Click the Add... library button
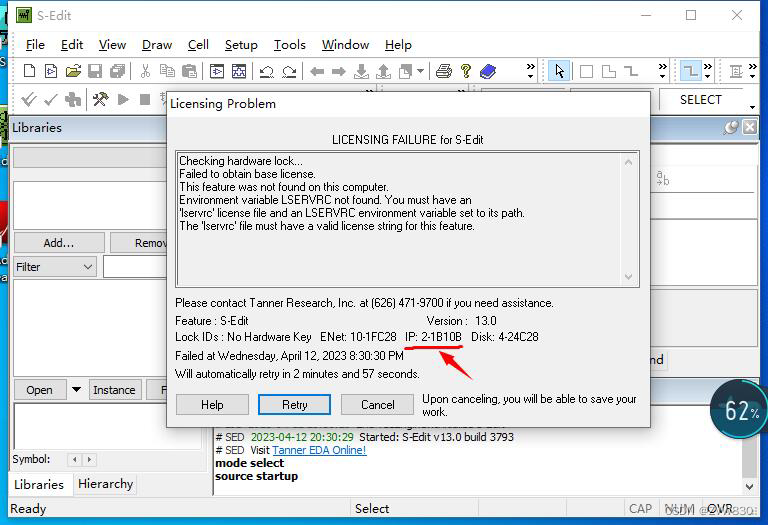768x525 pixels. (59, 243)
